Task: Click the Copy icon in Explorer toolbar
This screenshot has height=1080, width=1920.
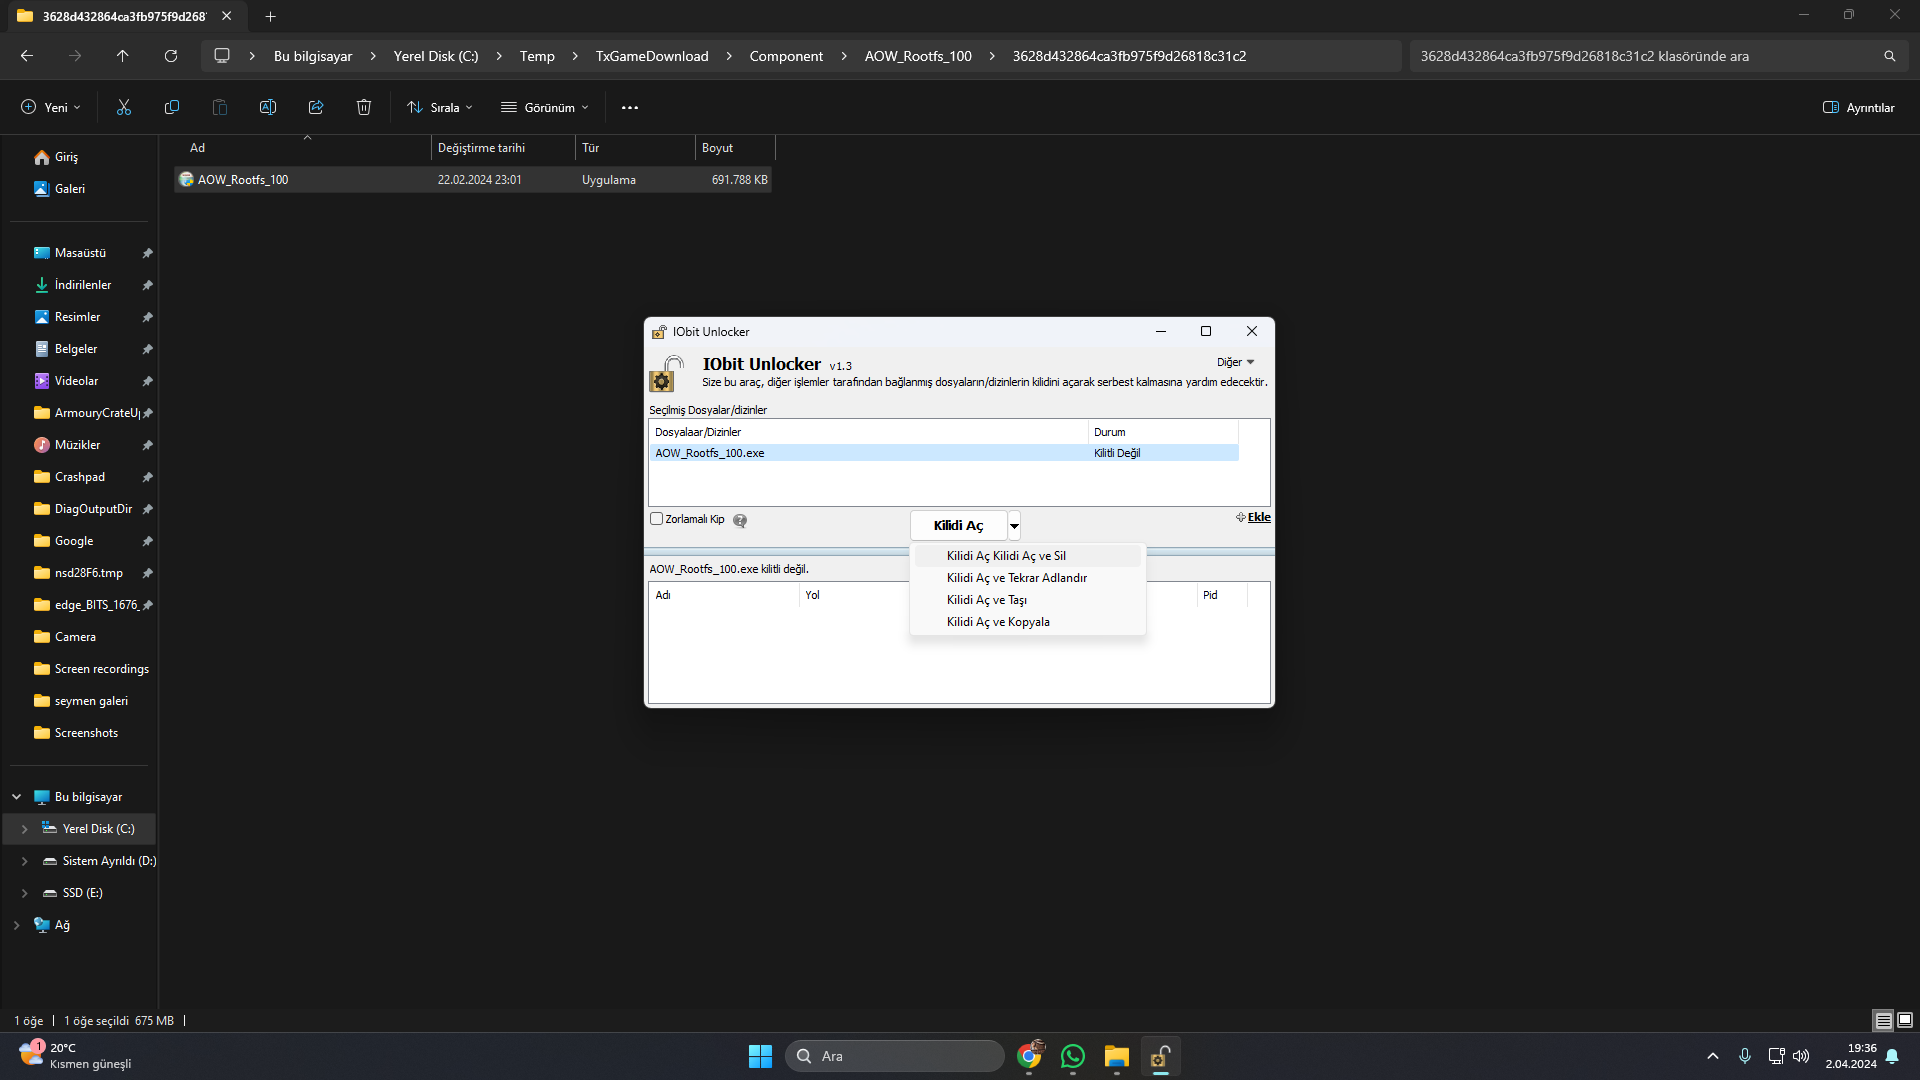Action: point(172,107)
